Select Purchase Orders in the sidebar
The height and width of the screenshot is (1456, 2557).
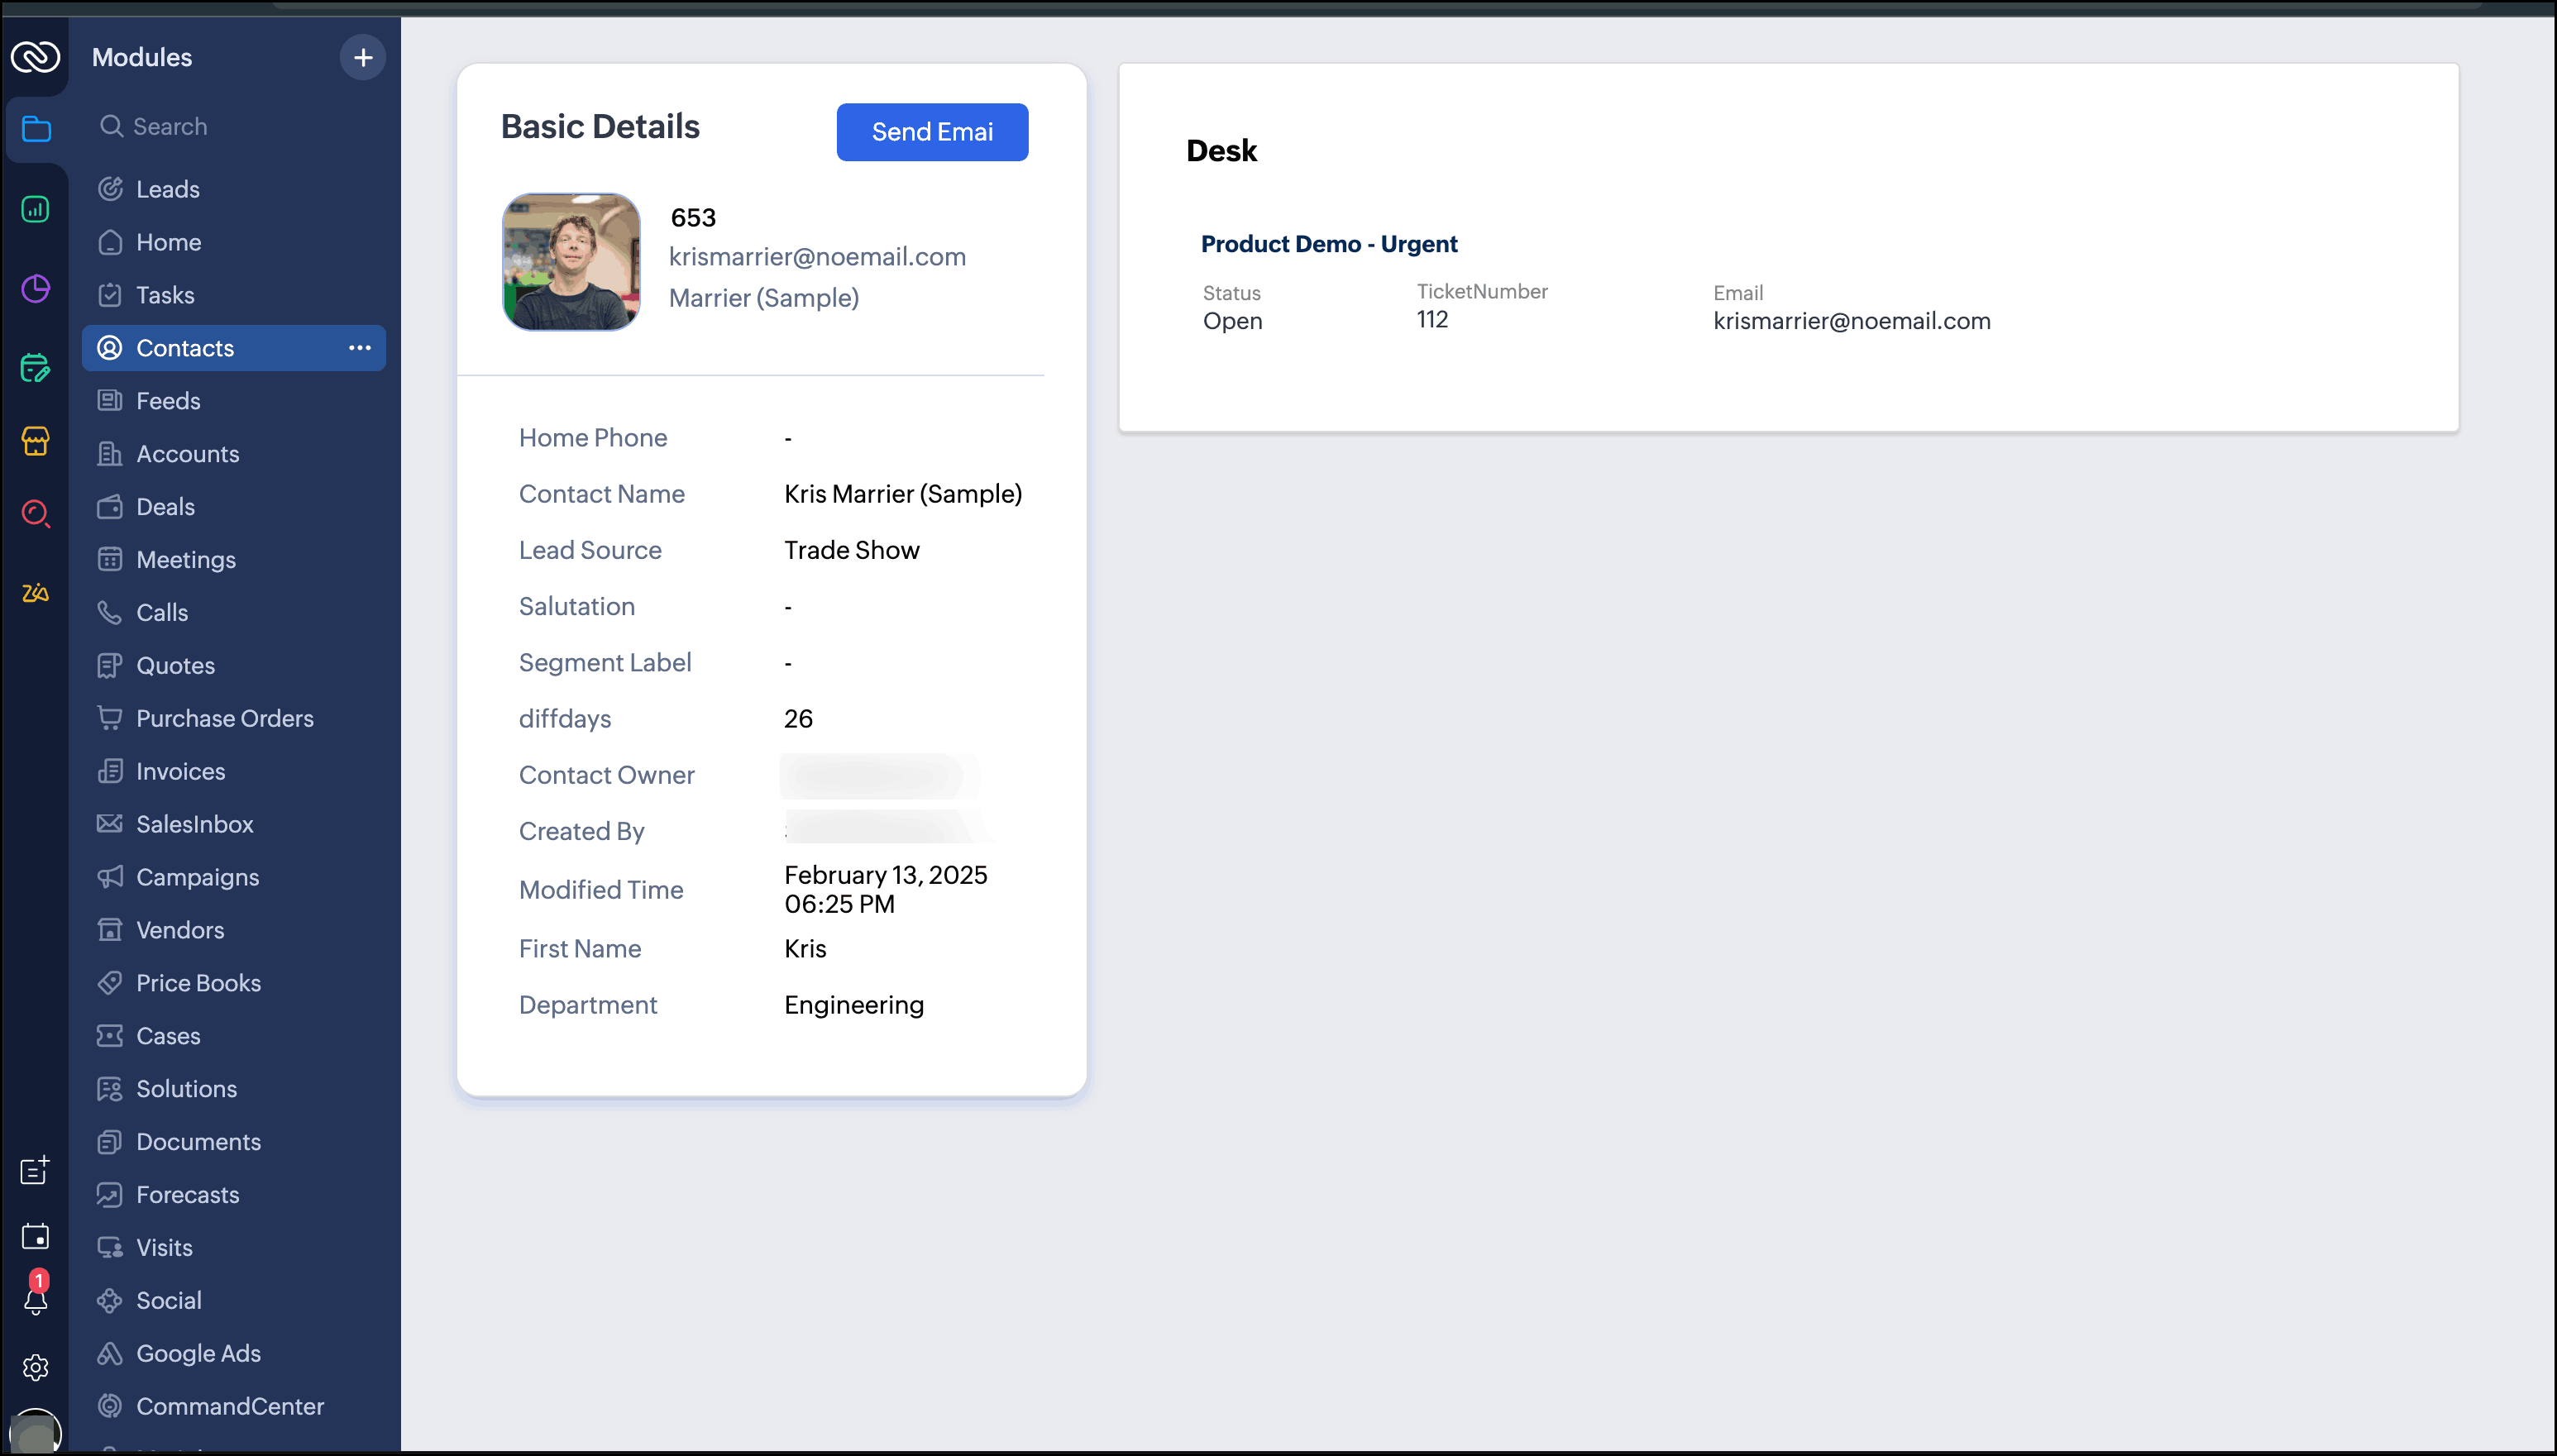pyautogui.click(x=224, y=718)
